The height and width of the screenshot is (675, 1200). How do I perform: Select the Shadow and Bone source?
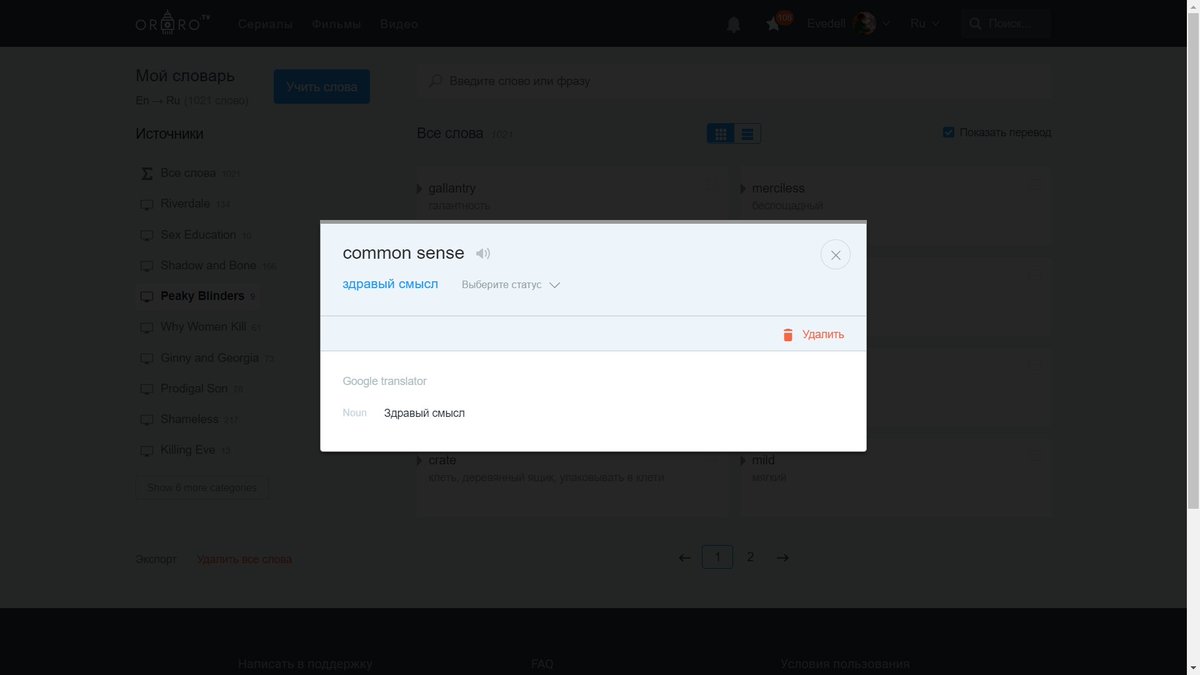pos(207,266)
